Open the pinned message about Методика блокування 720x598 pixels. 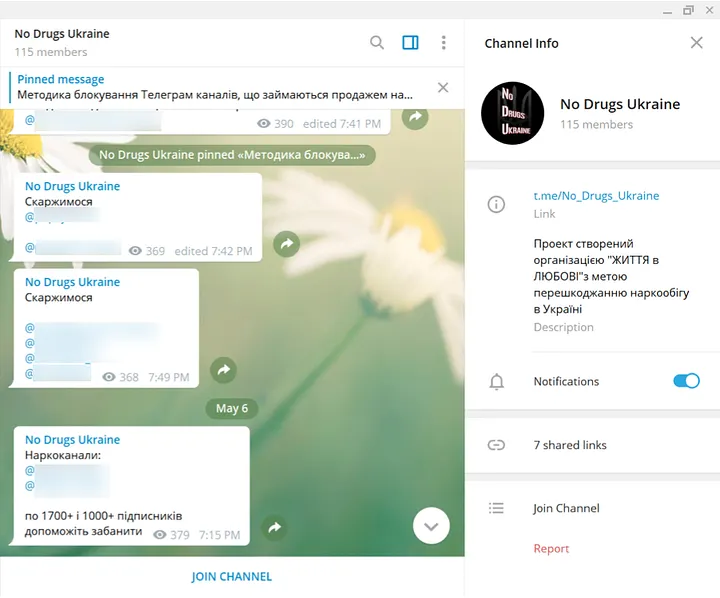coord(215,87)
